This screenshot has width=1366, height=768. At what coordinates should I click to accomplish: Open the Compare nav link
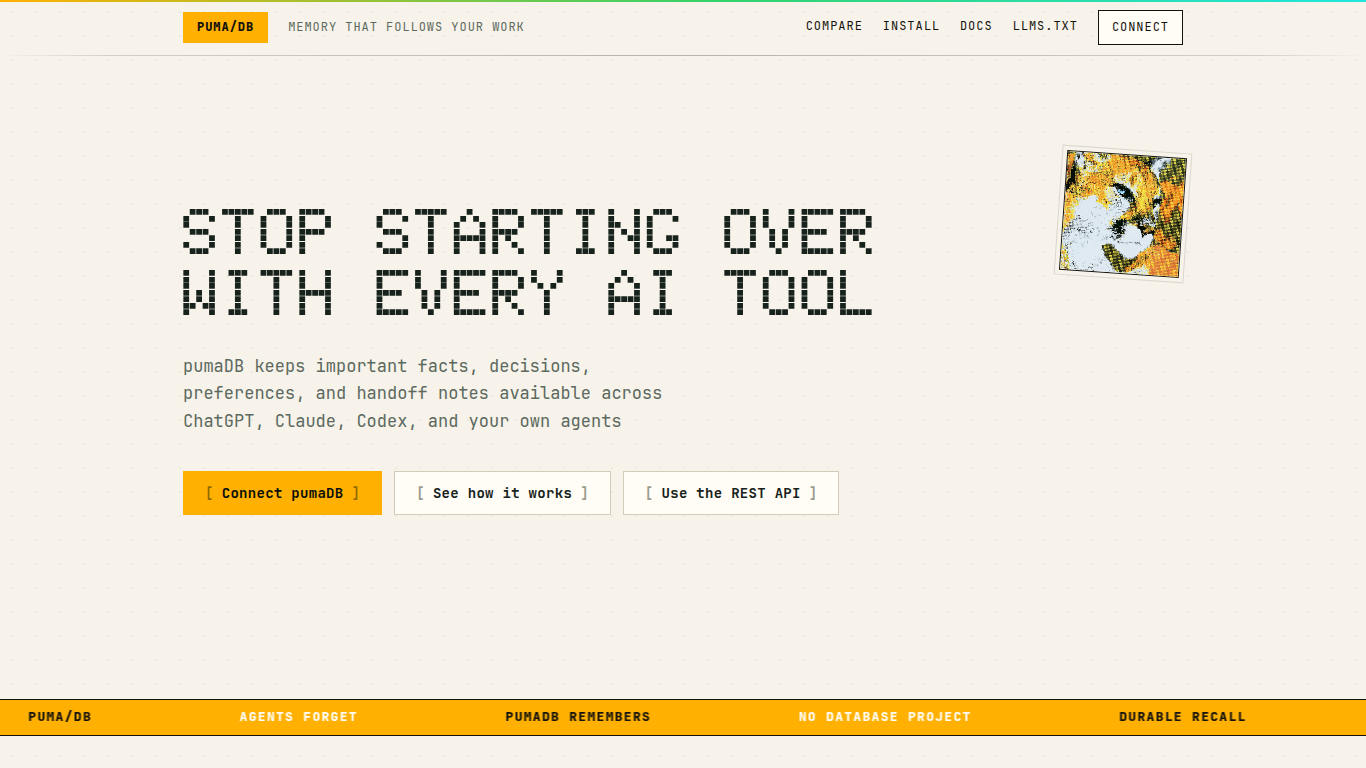click(834, 26)
